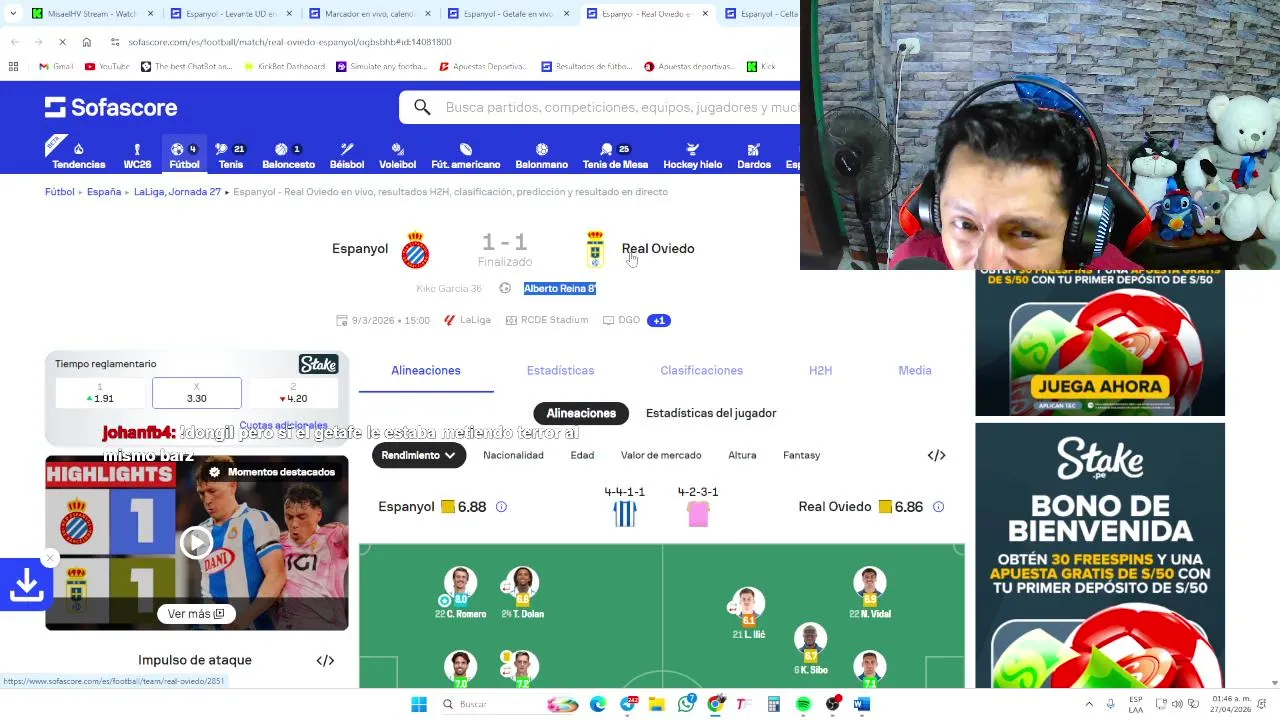Click the Real Oviedo team crest
The image size is (1280, 720).
[595, 250]
